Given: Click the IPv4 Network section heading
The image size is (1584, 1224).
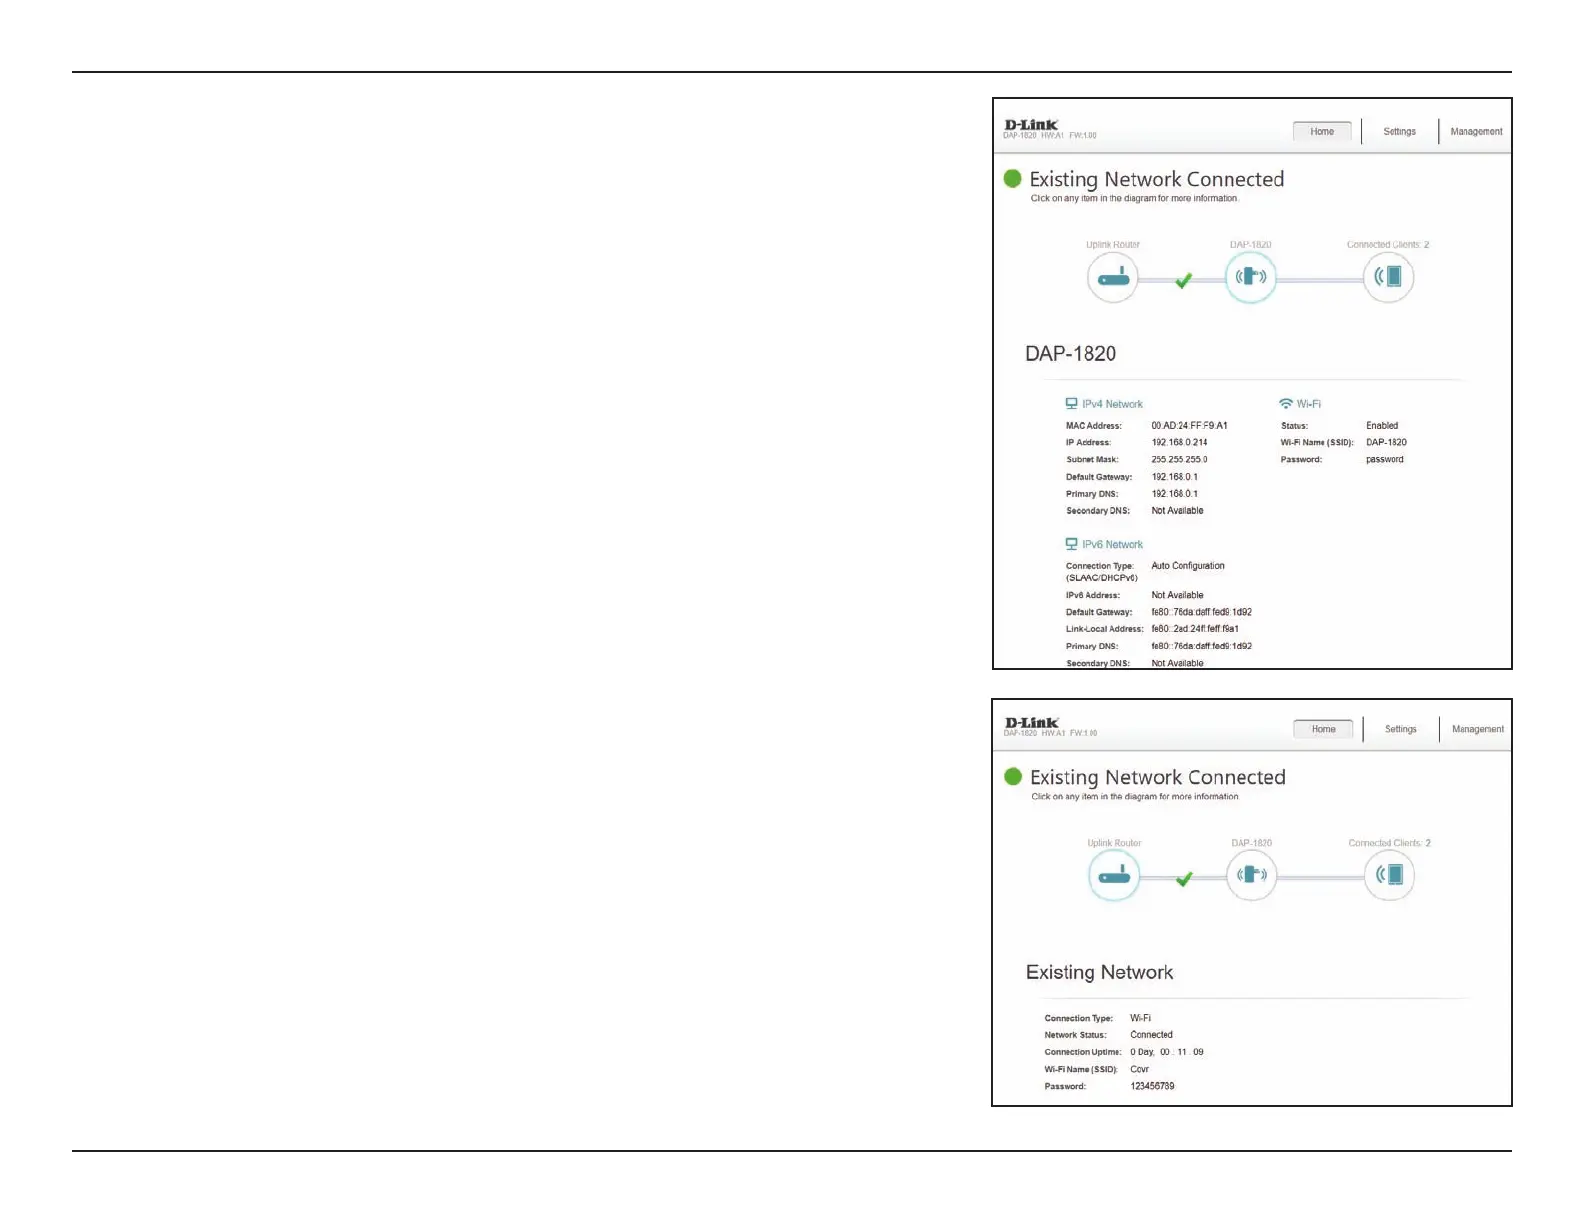Looking at the screenshot, I should point(1112,404).
